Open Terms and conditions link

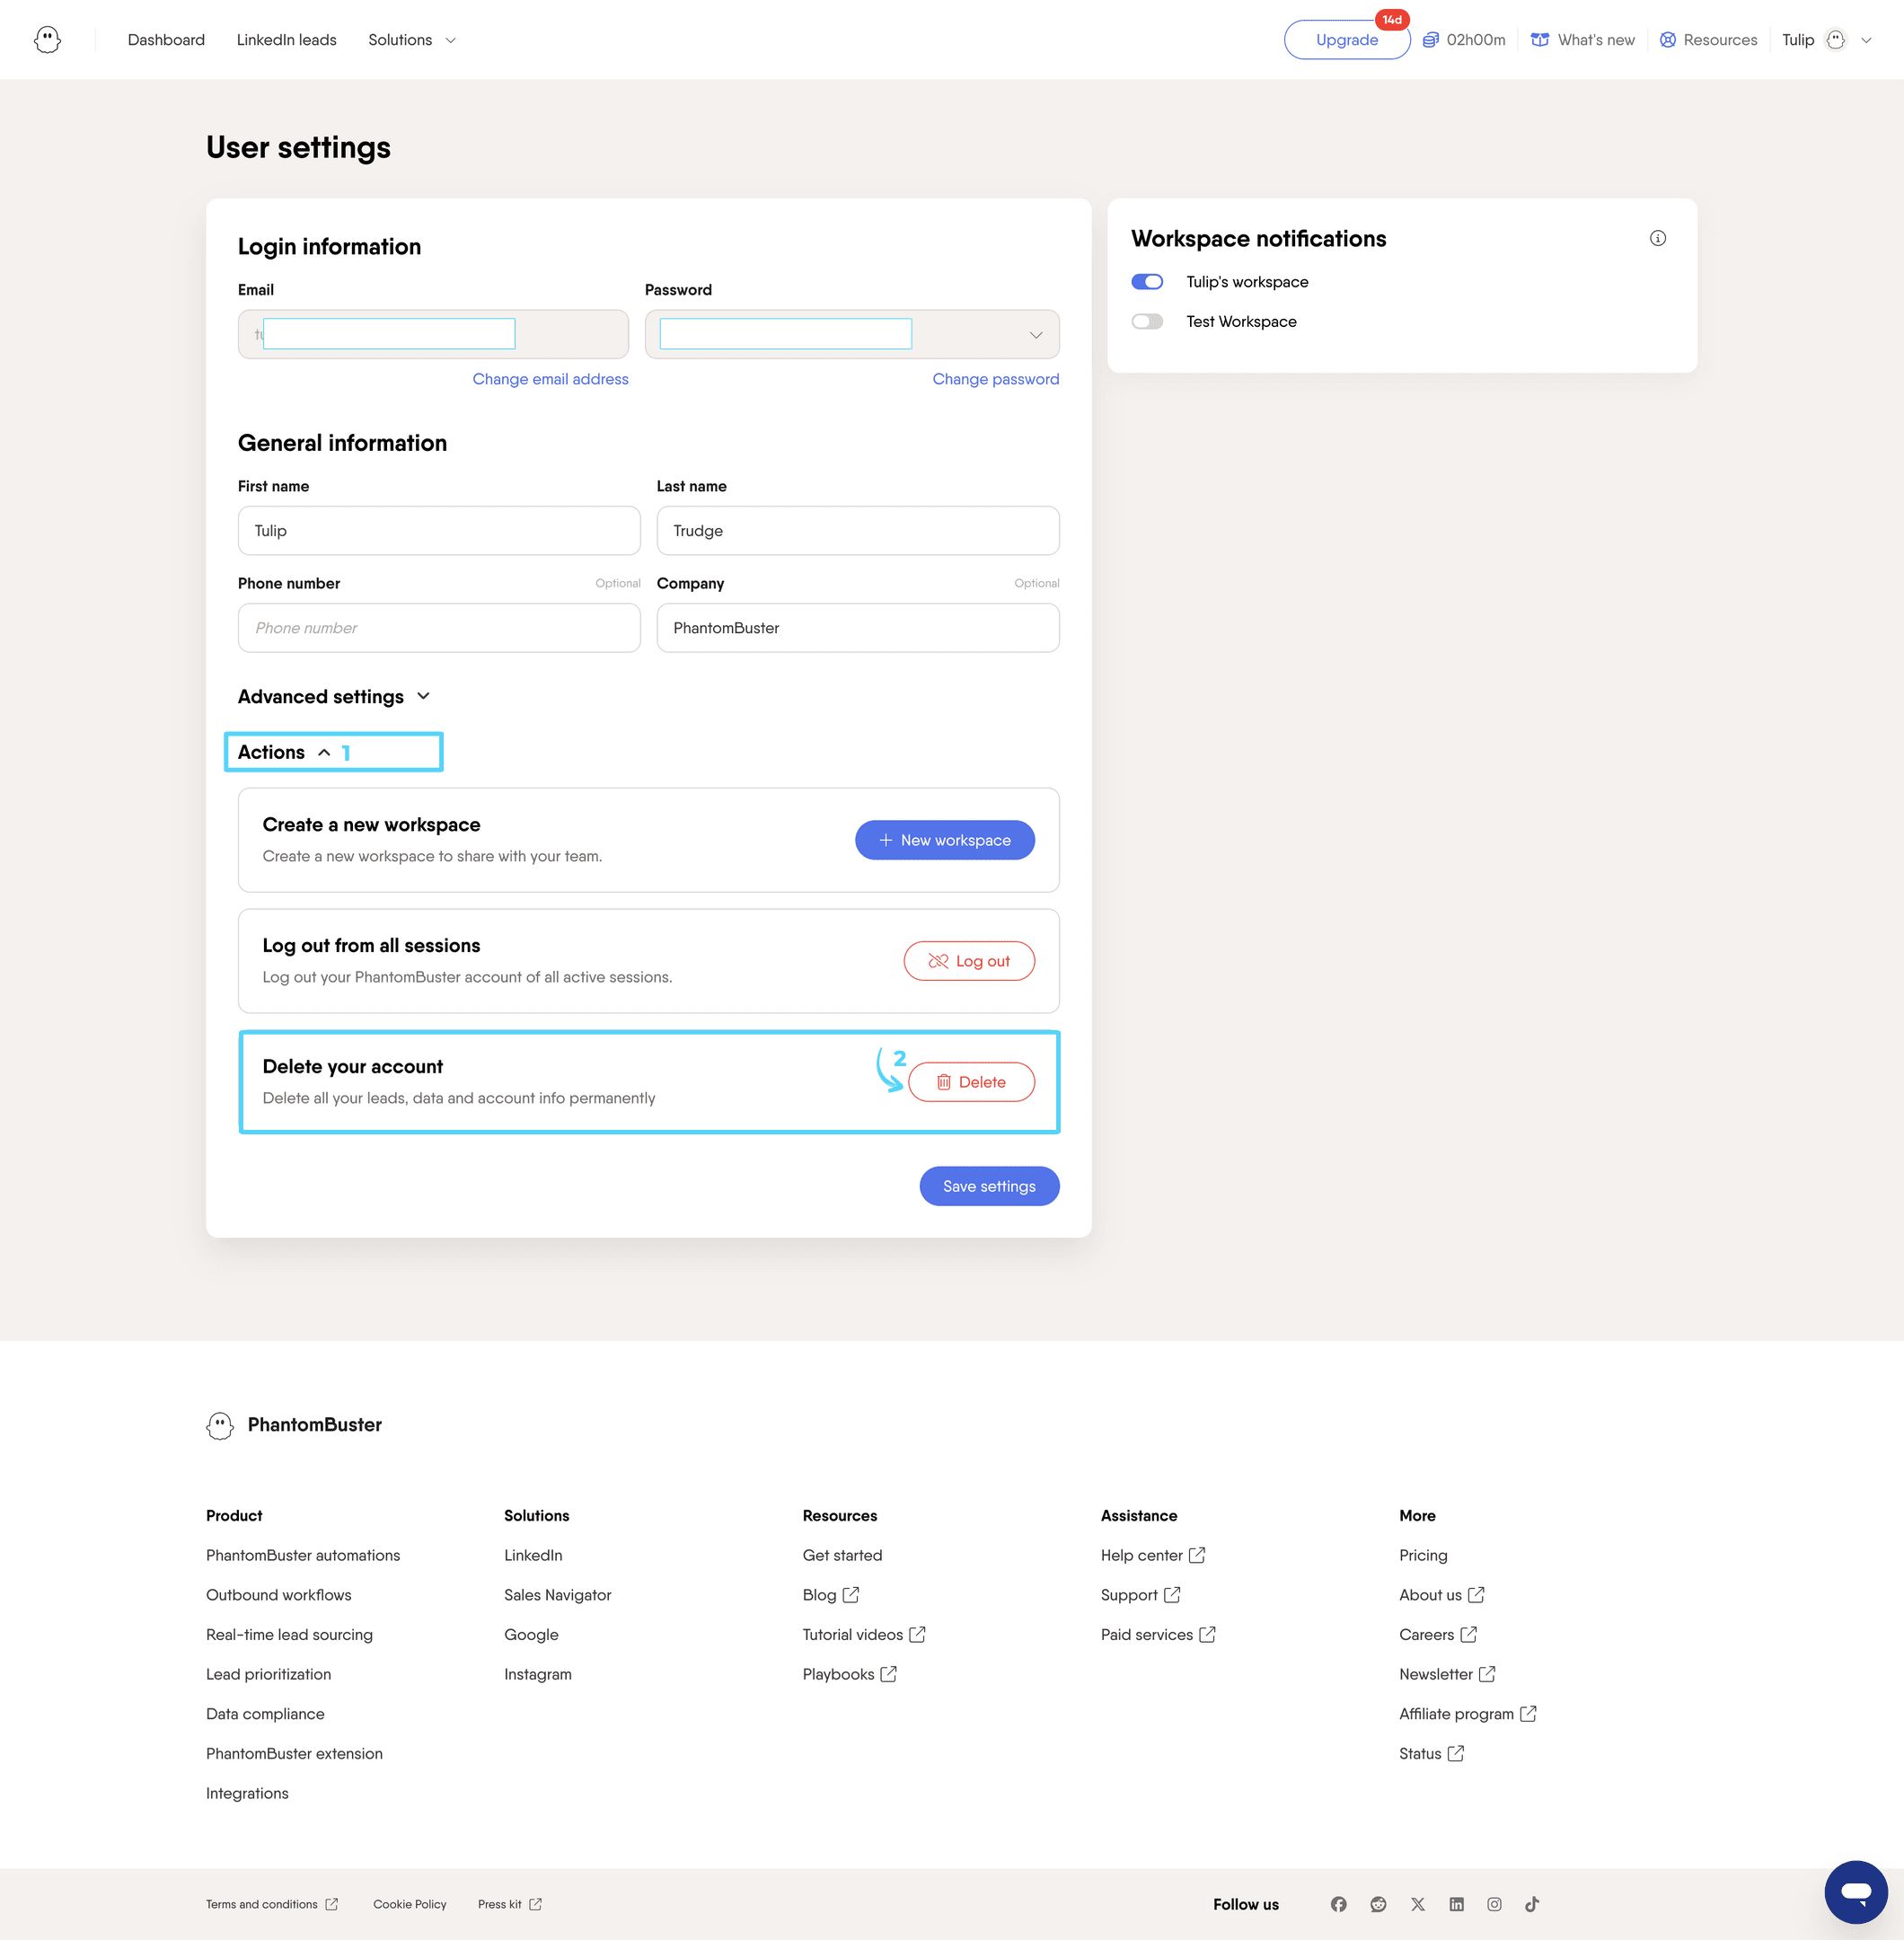click(x=272, y=1904)
